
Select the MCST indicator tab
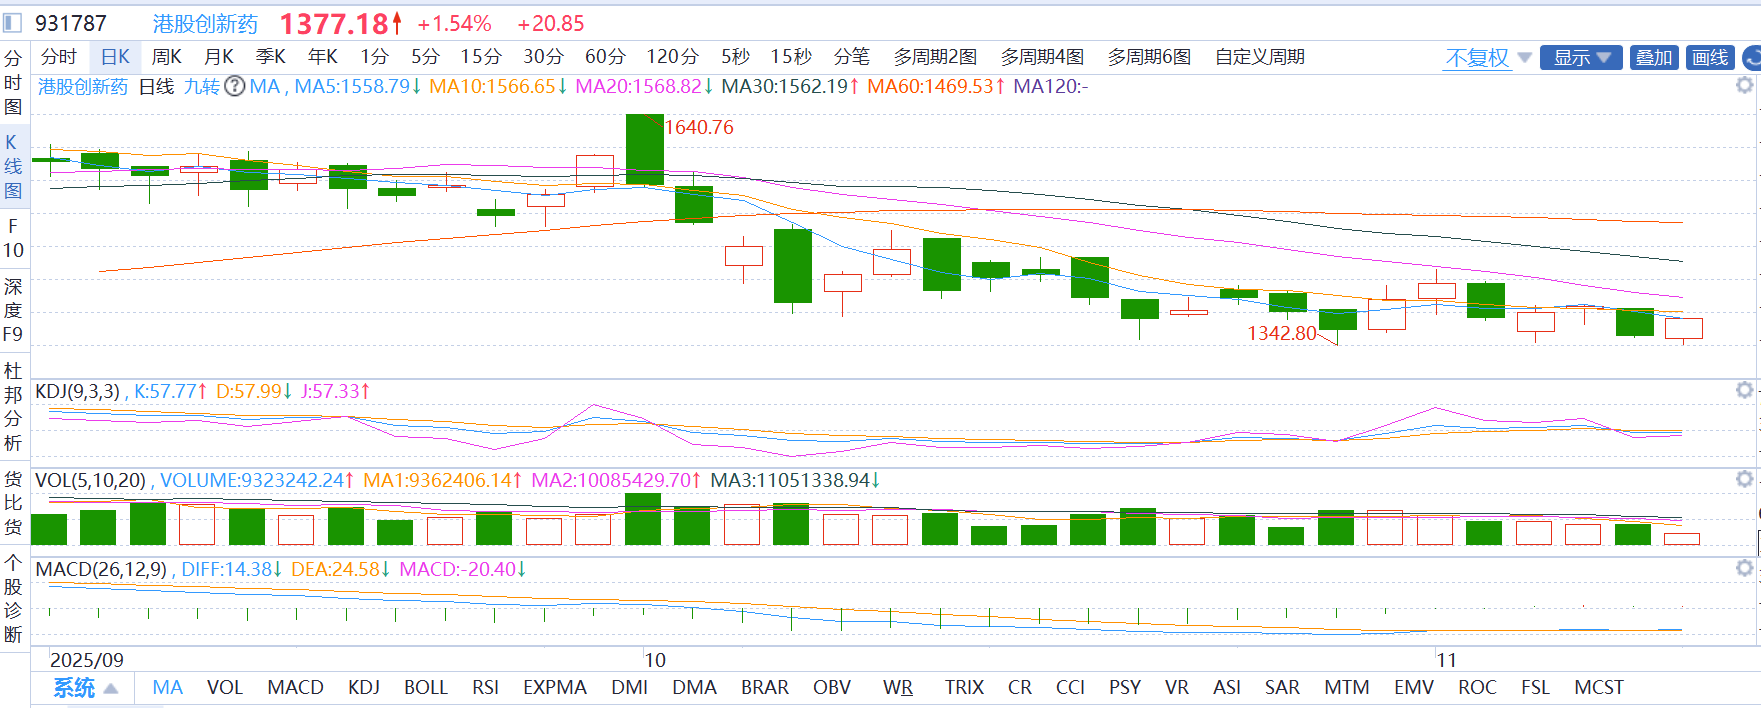[x=1599, y=688]
